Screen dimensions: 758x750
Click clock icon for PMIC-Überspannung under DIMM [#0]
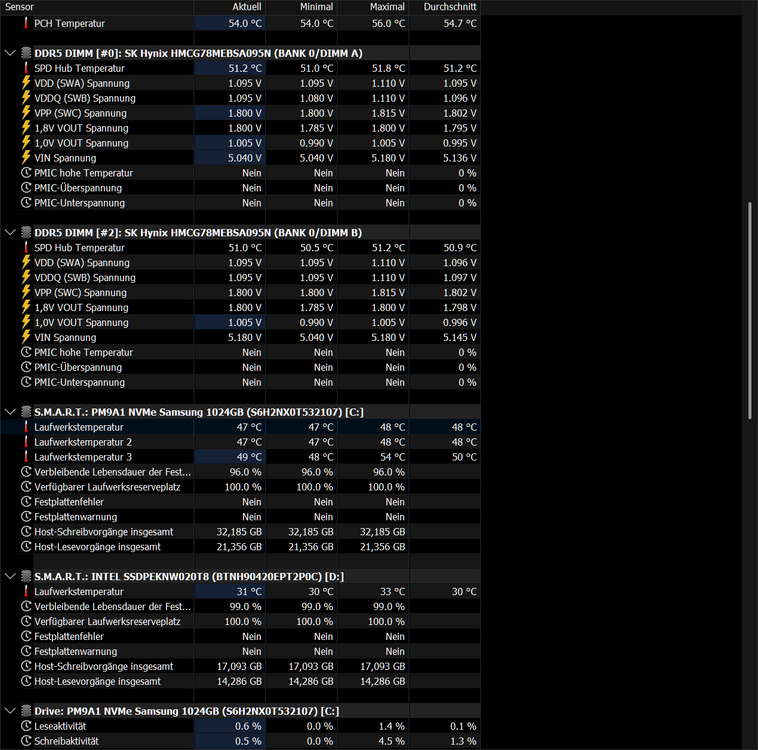26,188
